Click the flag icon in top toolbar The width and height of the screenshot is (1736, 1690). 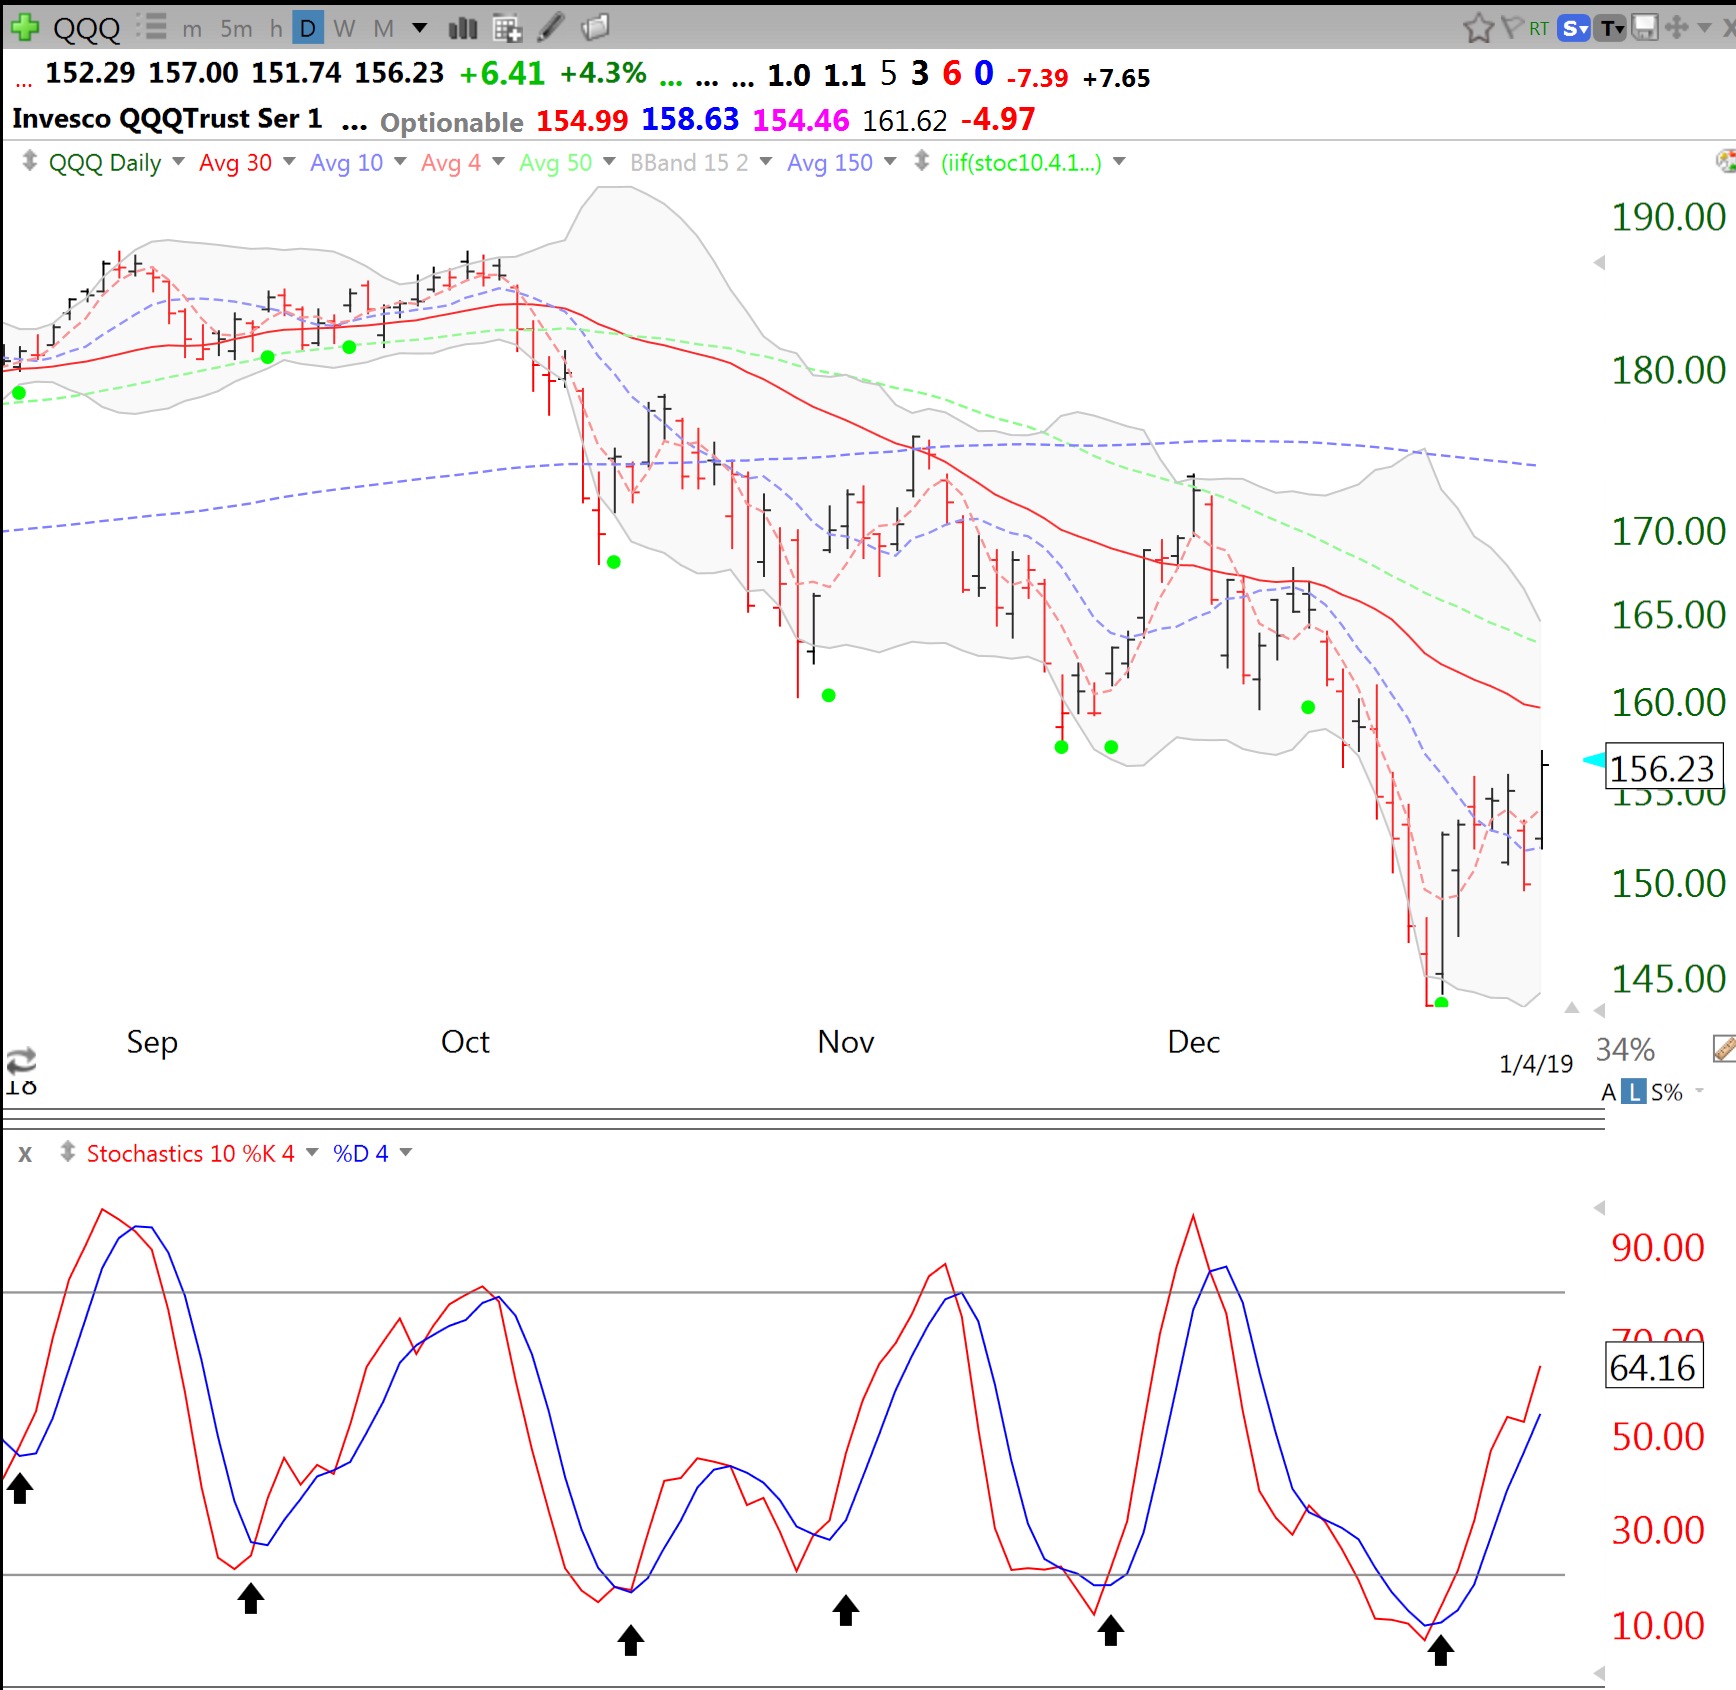point(1513,27)
